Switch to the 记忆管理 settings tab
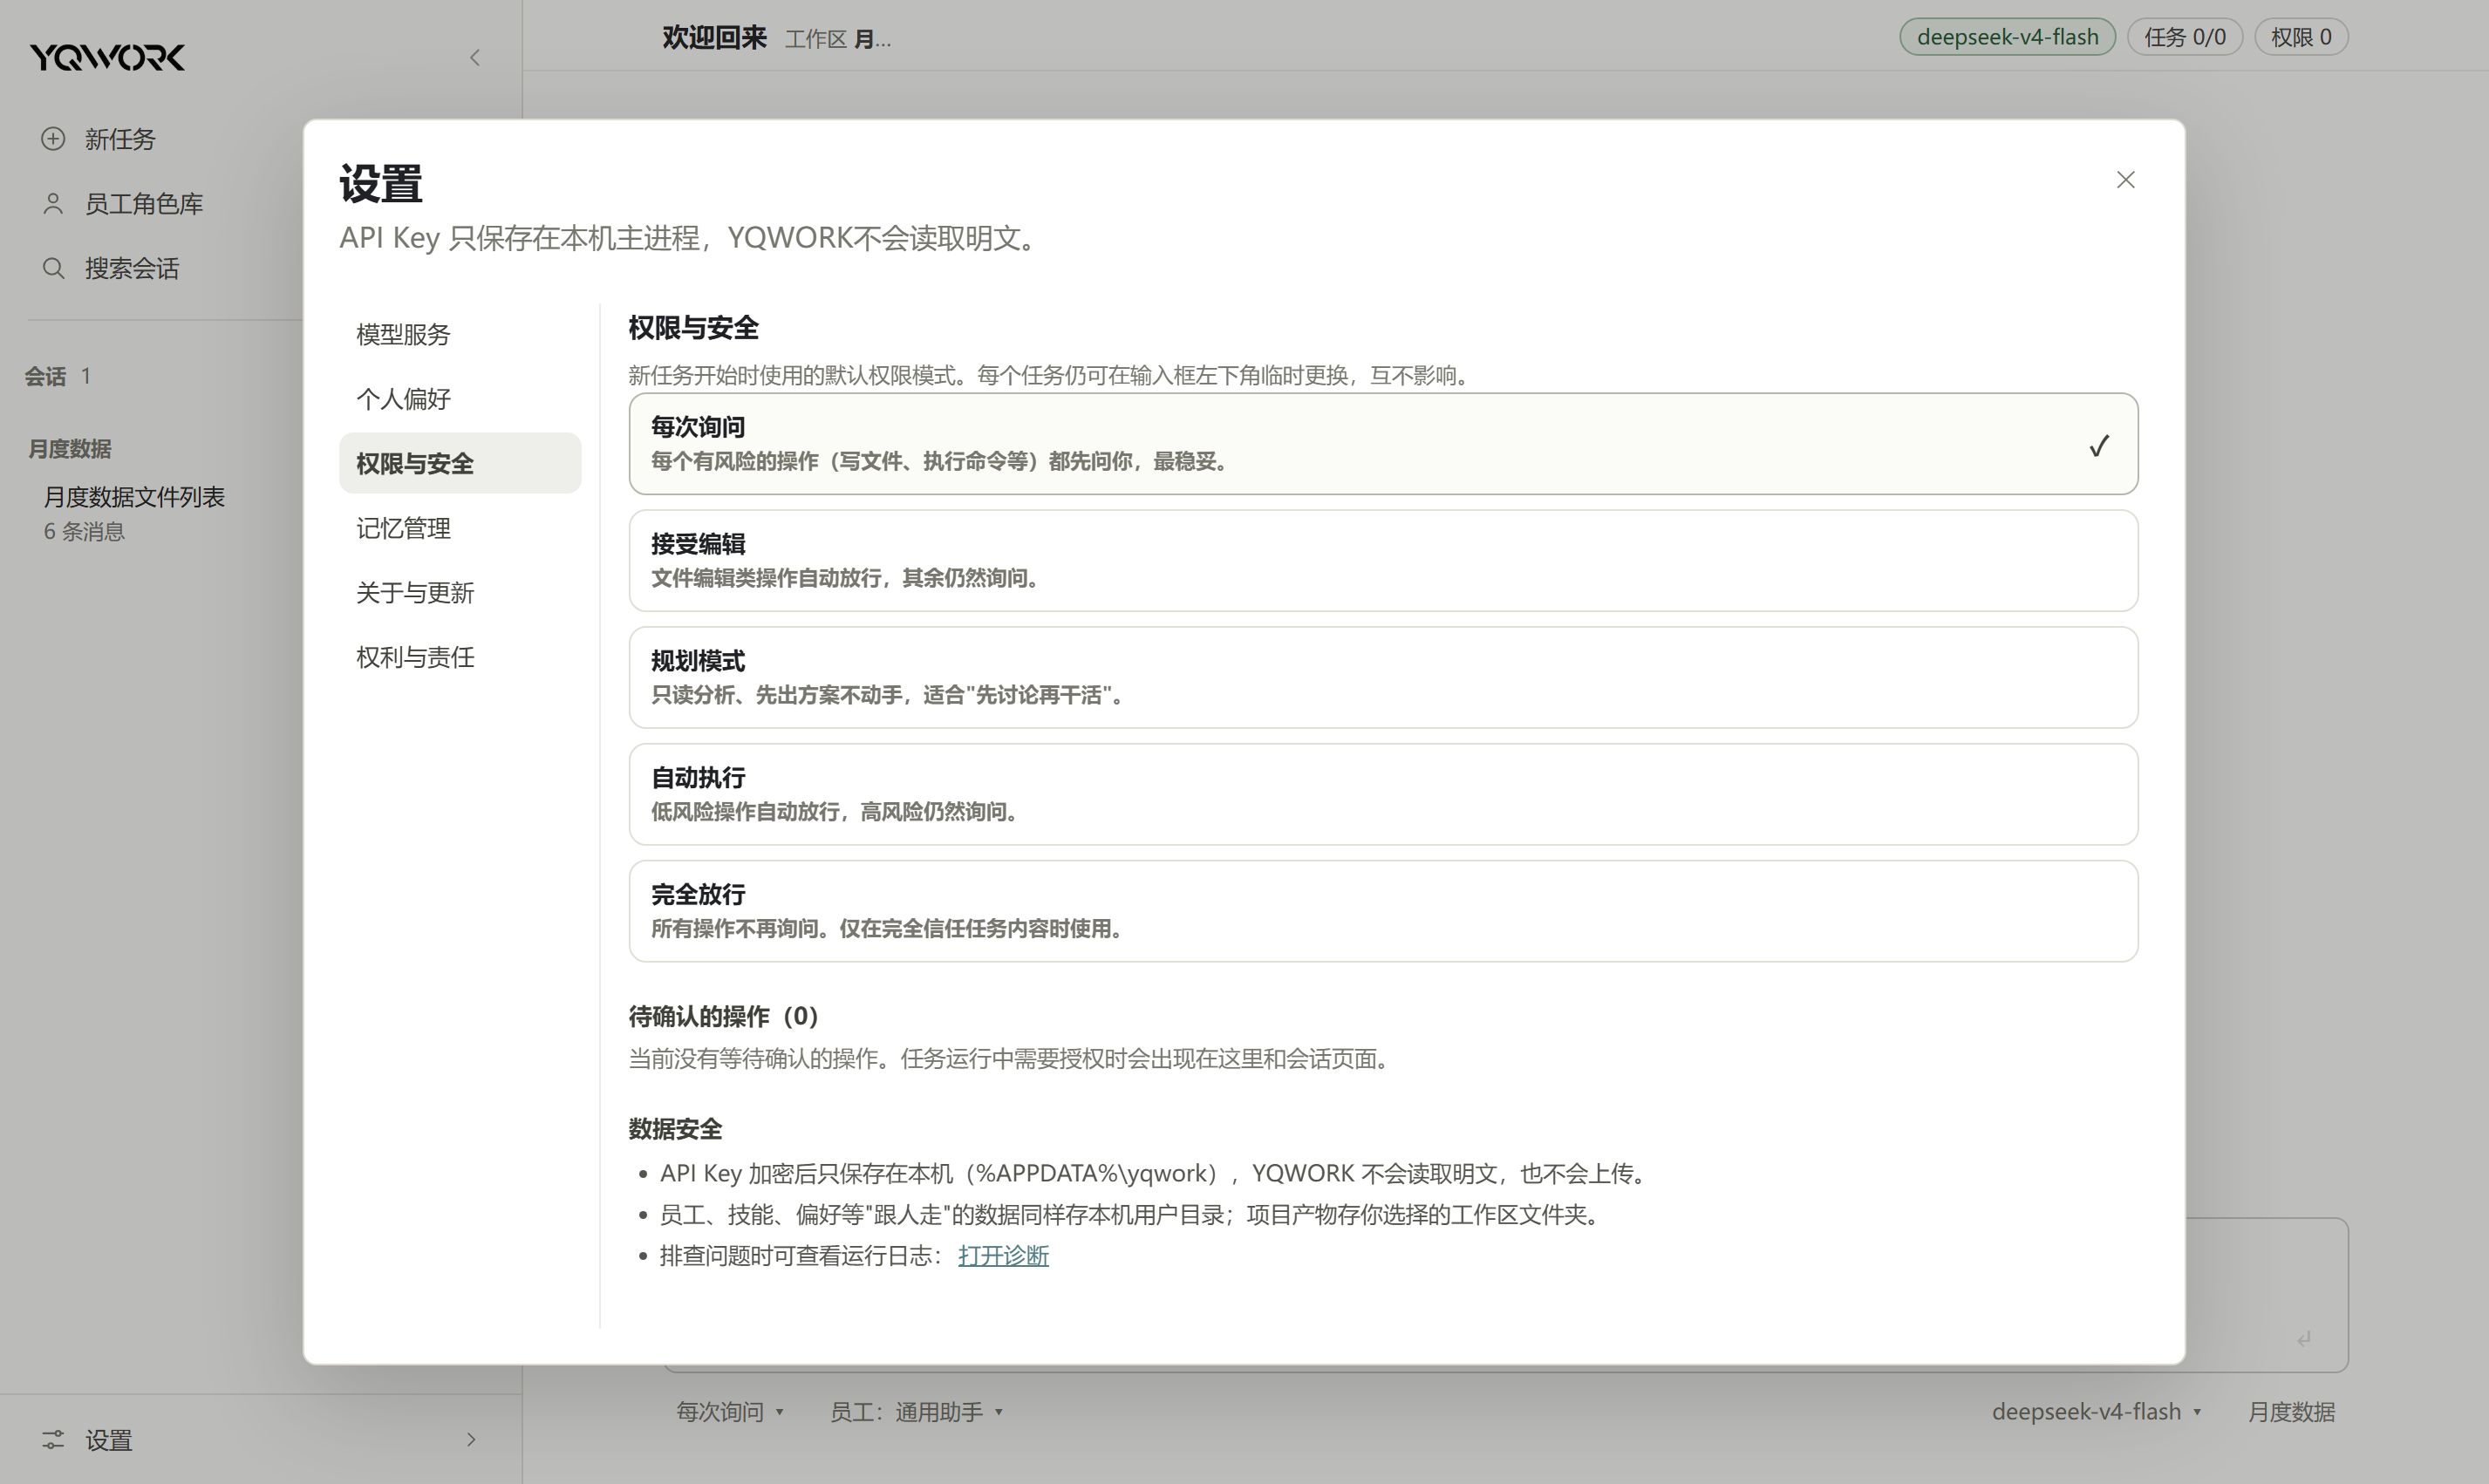This screenshot has width=2489, height=1484. (460, 527)
